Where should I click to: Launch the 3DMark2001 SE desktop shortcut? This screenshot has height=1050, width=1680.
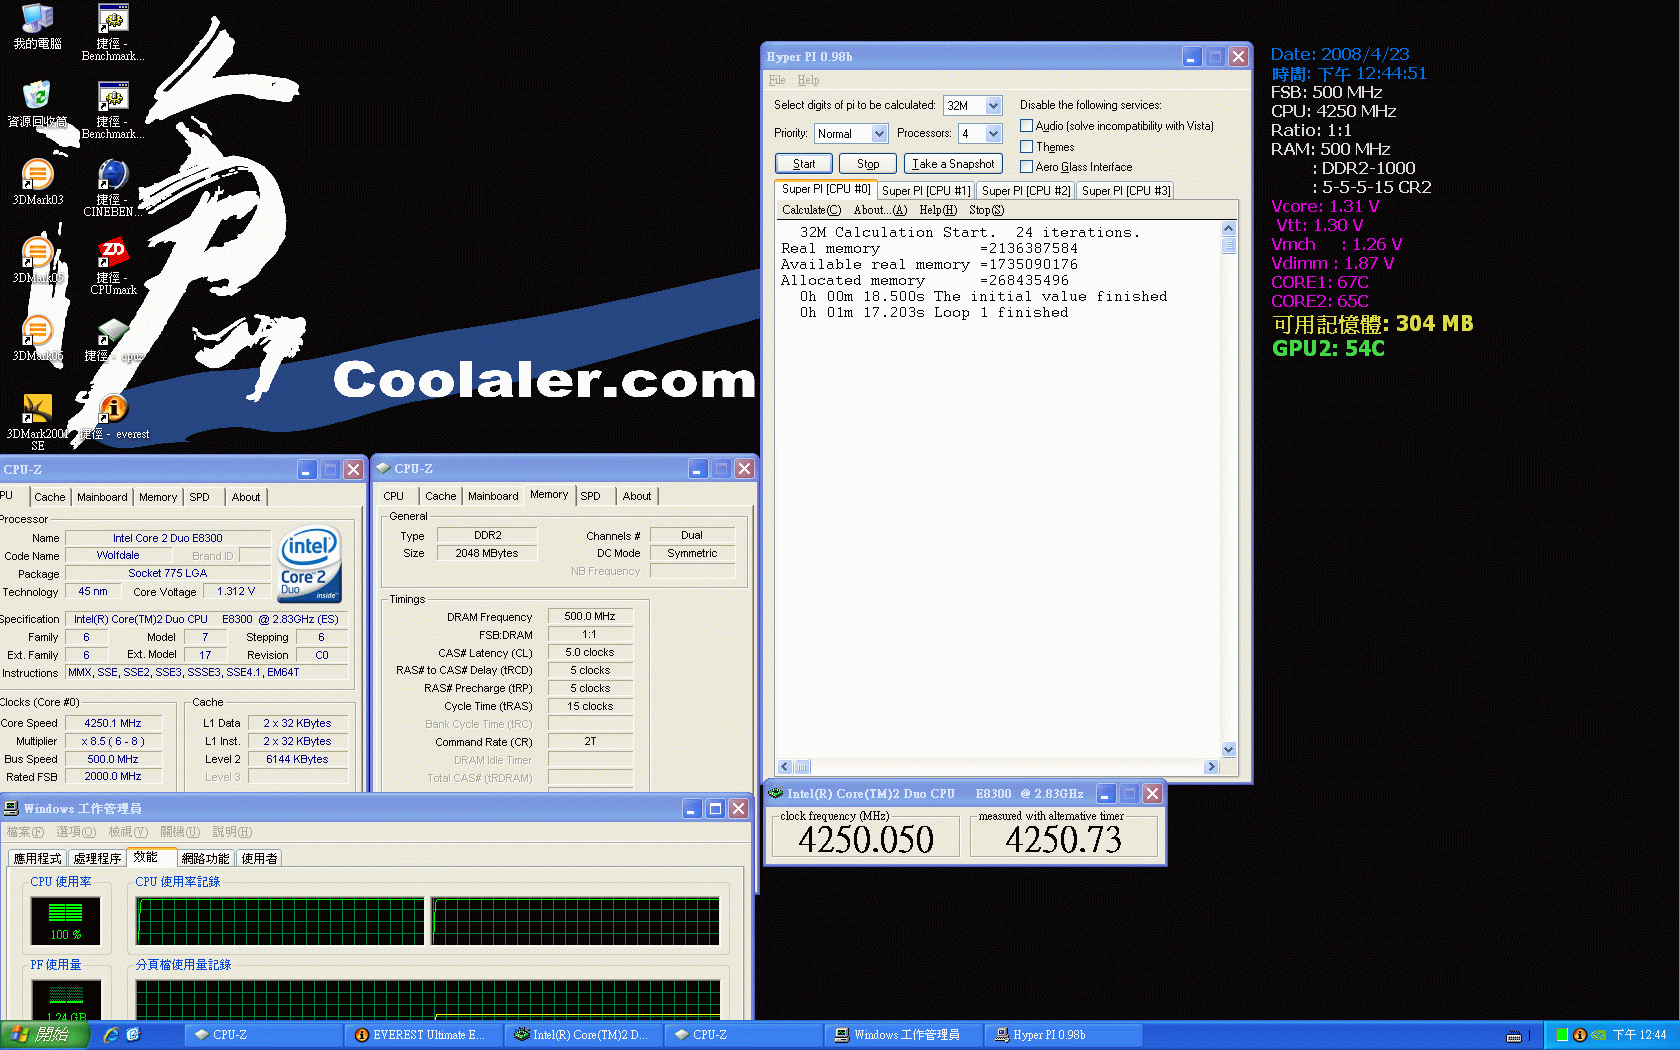coord(37,421)
